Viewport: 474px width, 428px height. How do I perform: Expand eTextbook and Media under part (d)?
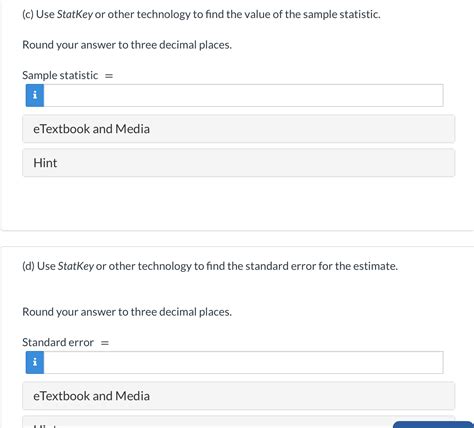pos(238,396)
